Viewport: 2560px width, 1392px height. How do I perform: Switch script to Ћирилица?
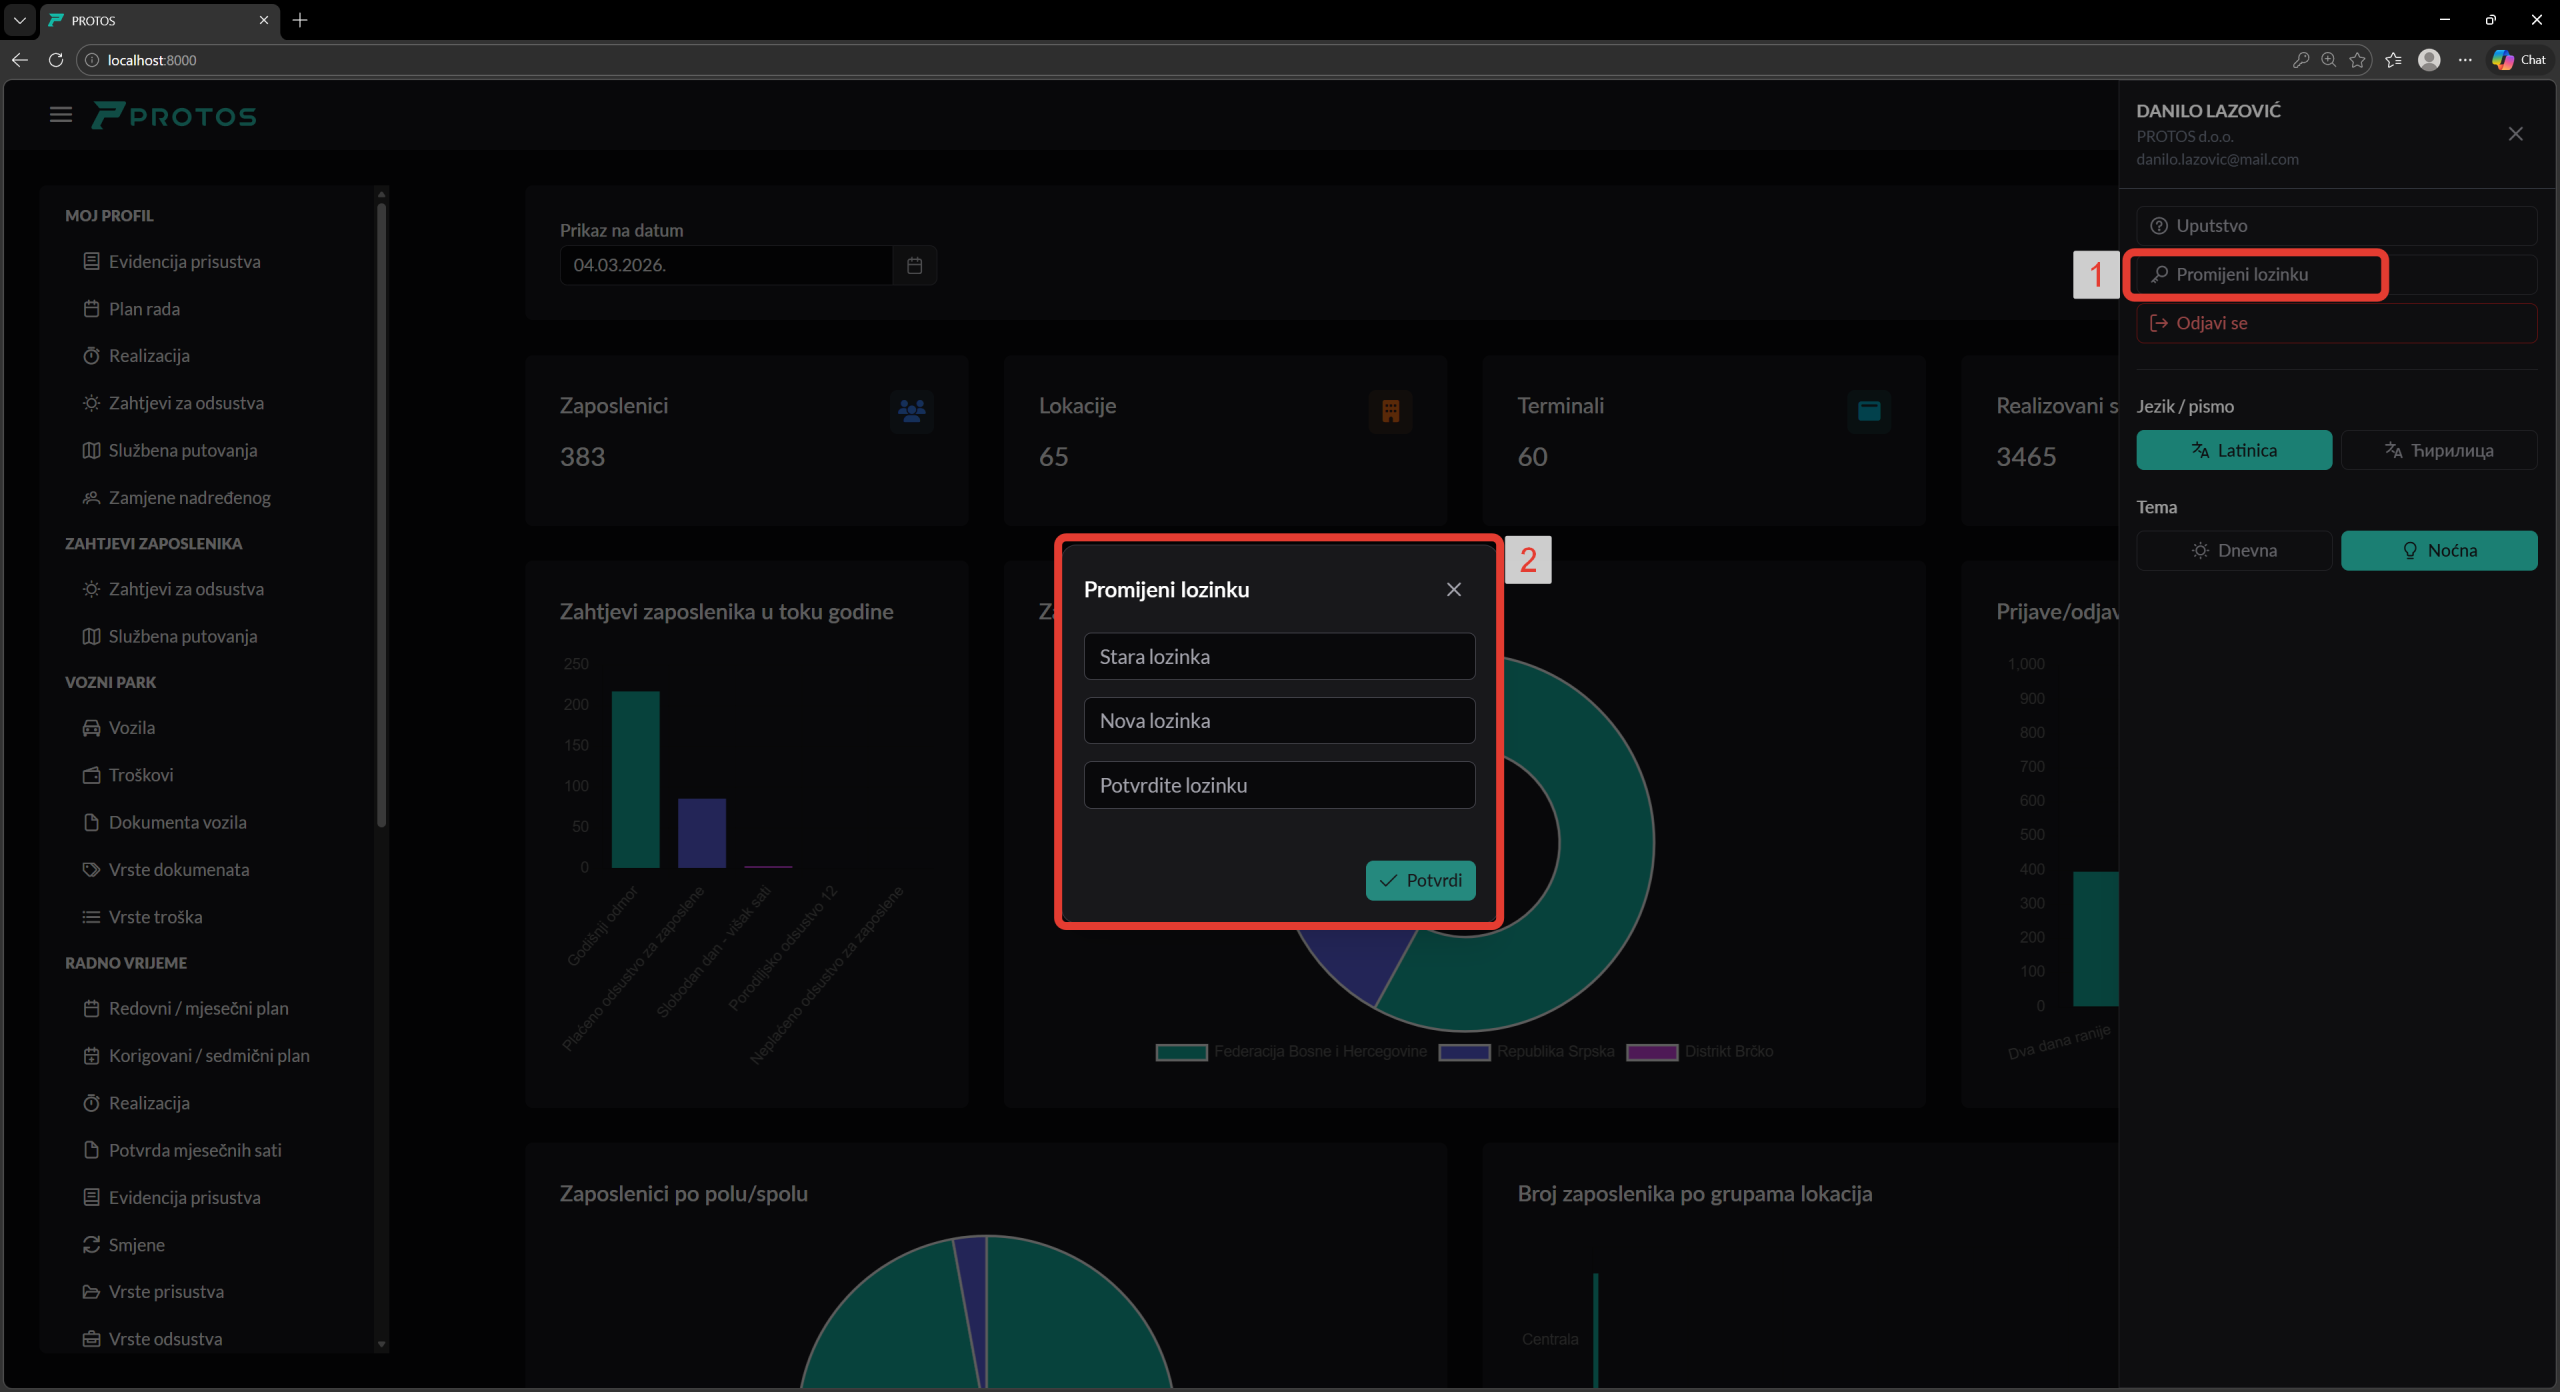[x=2438, y=450]
